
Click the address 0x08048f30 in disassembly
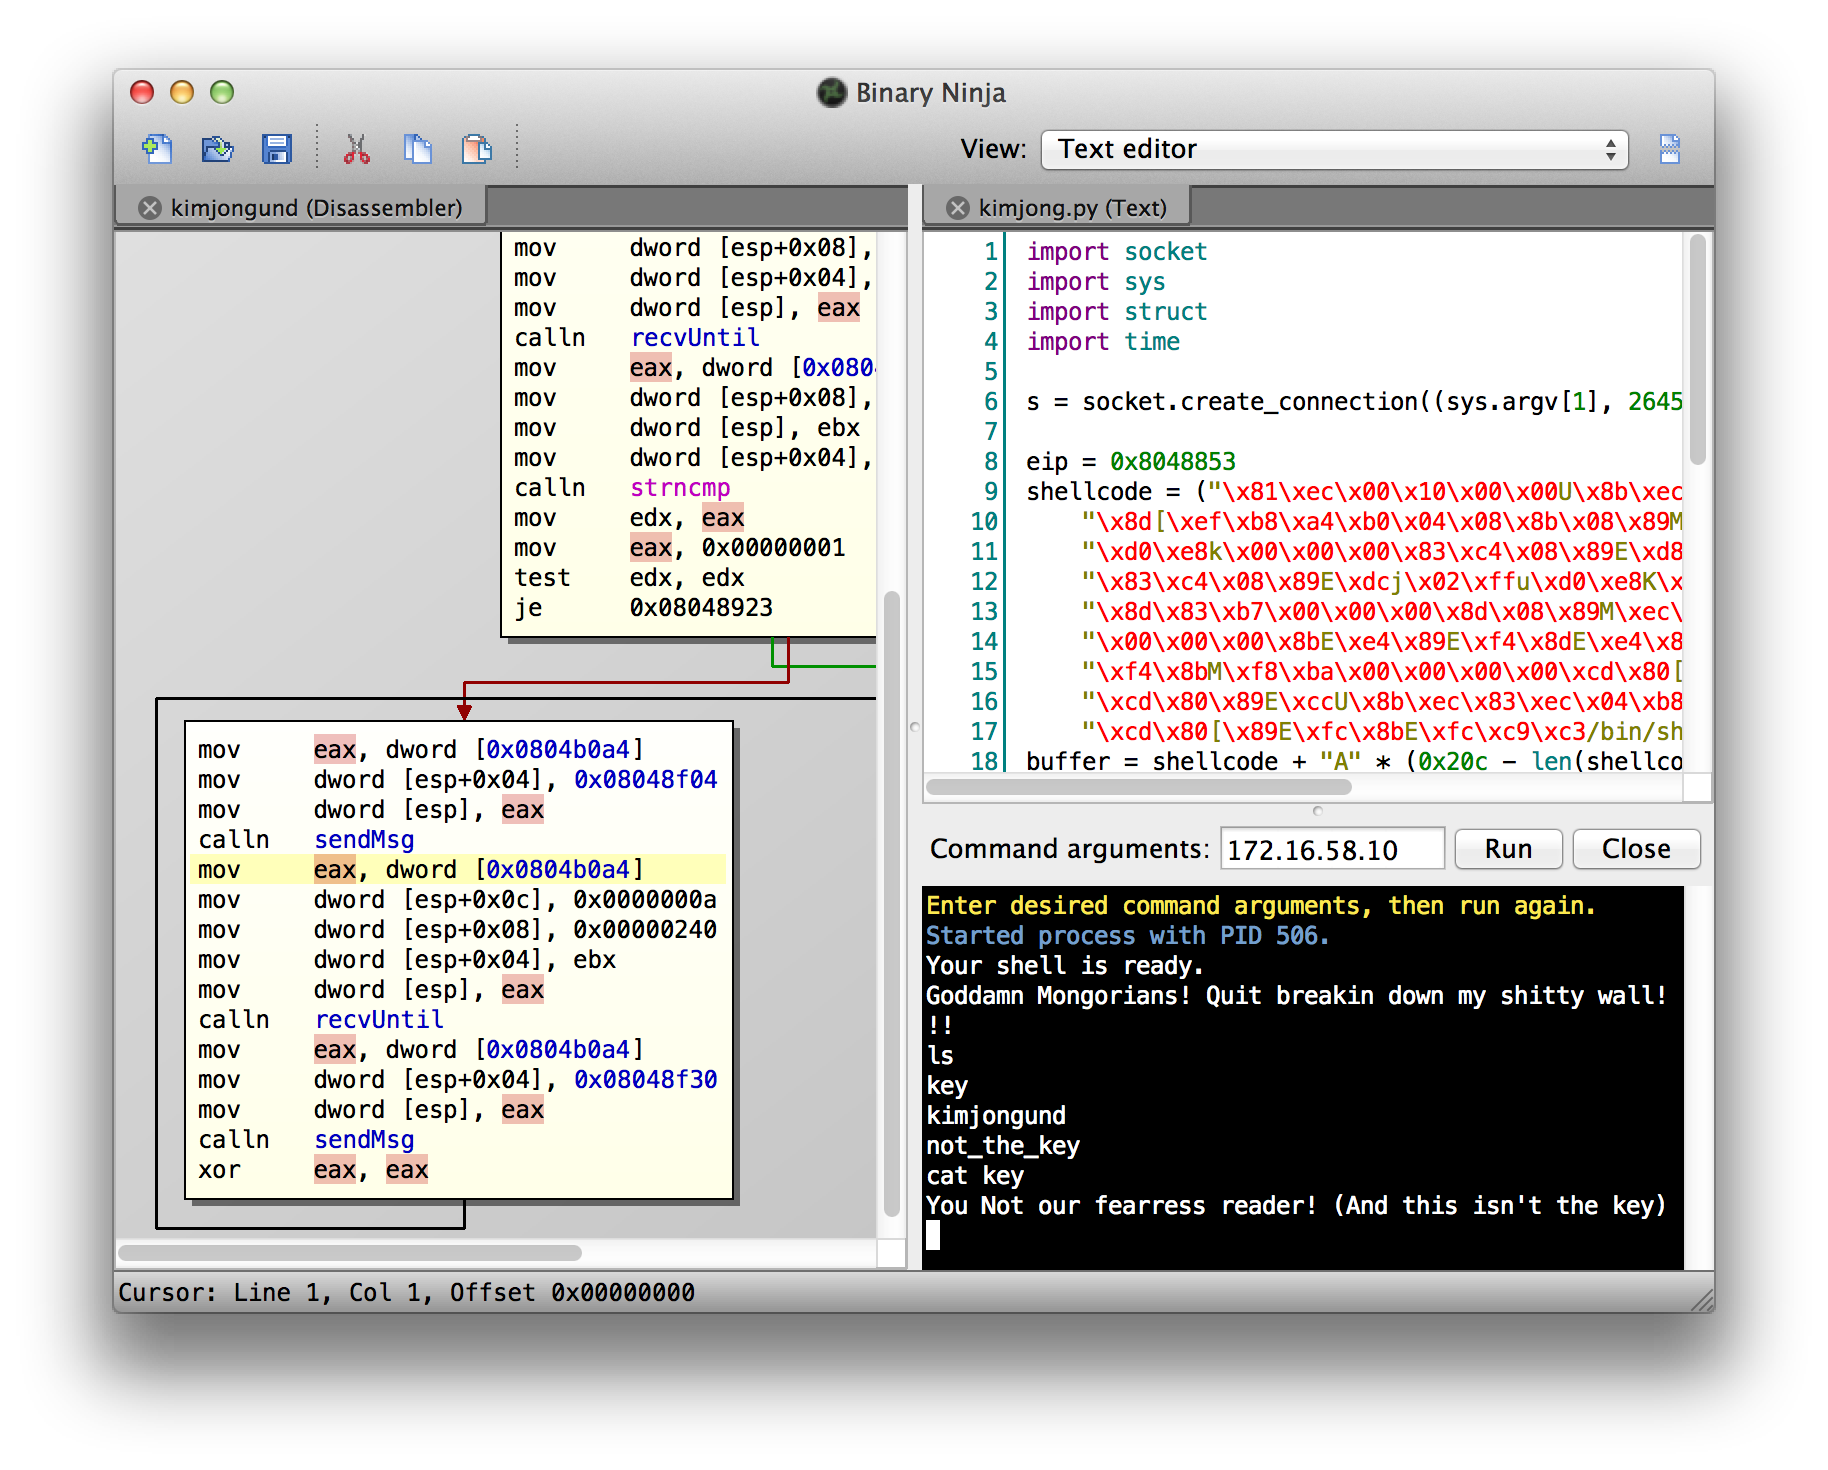pos(646,1080)
